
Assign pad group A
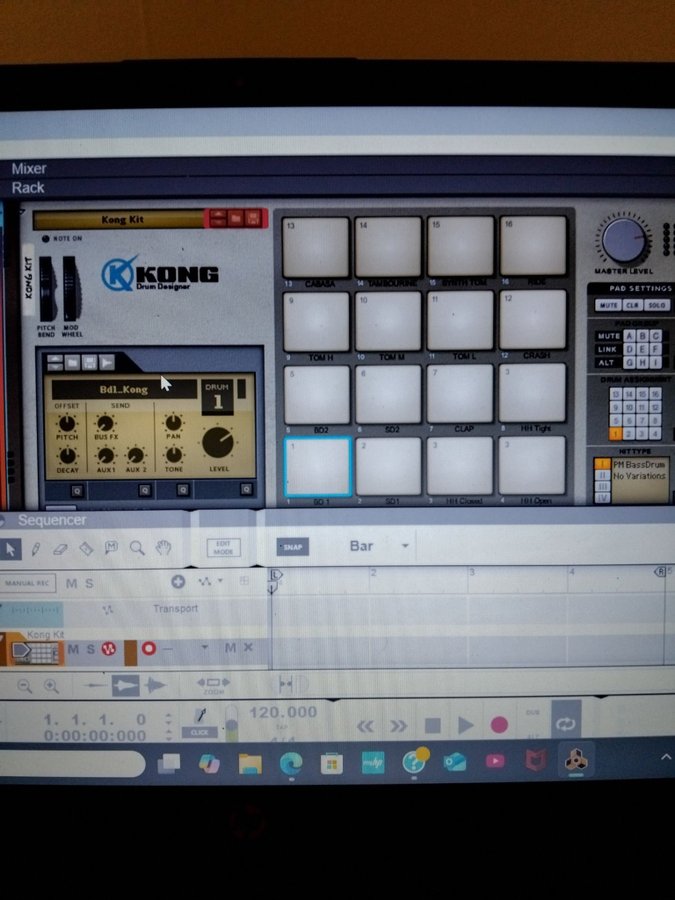click(630, 336)
